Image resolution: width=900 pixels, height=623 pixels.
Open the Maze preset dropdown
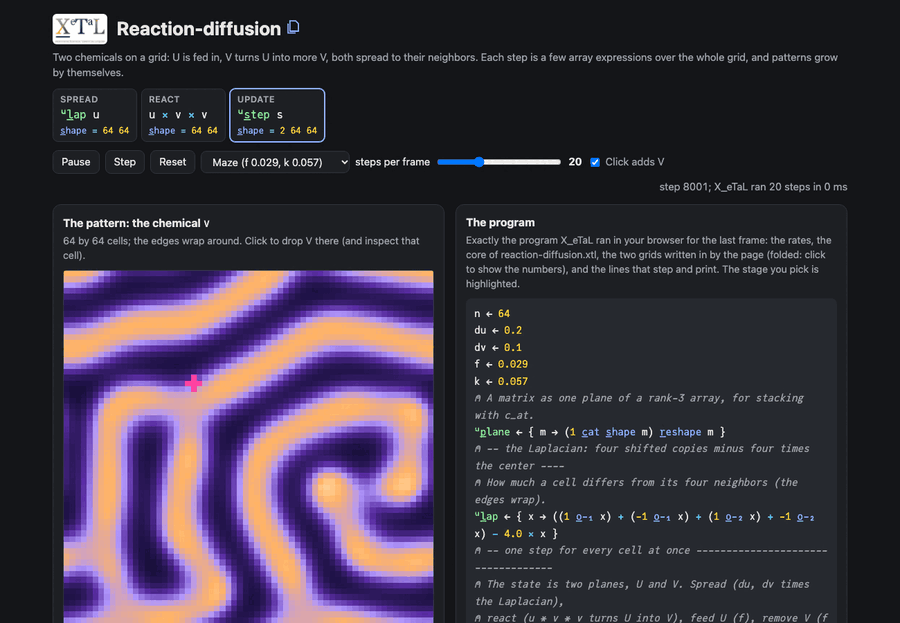point(275,162)
